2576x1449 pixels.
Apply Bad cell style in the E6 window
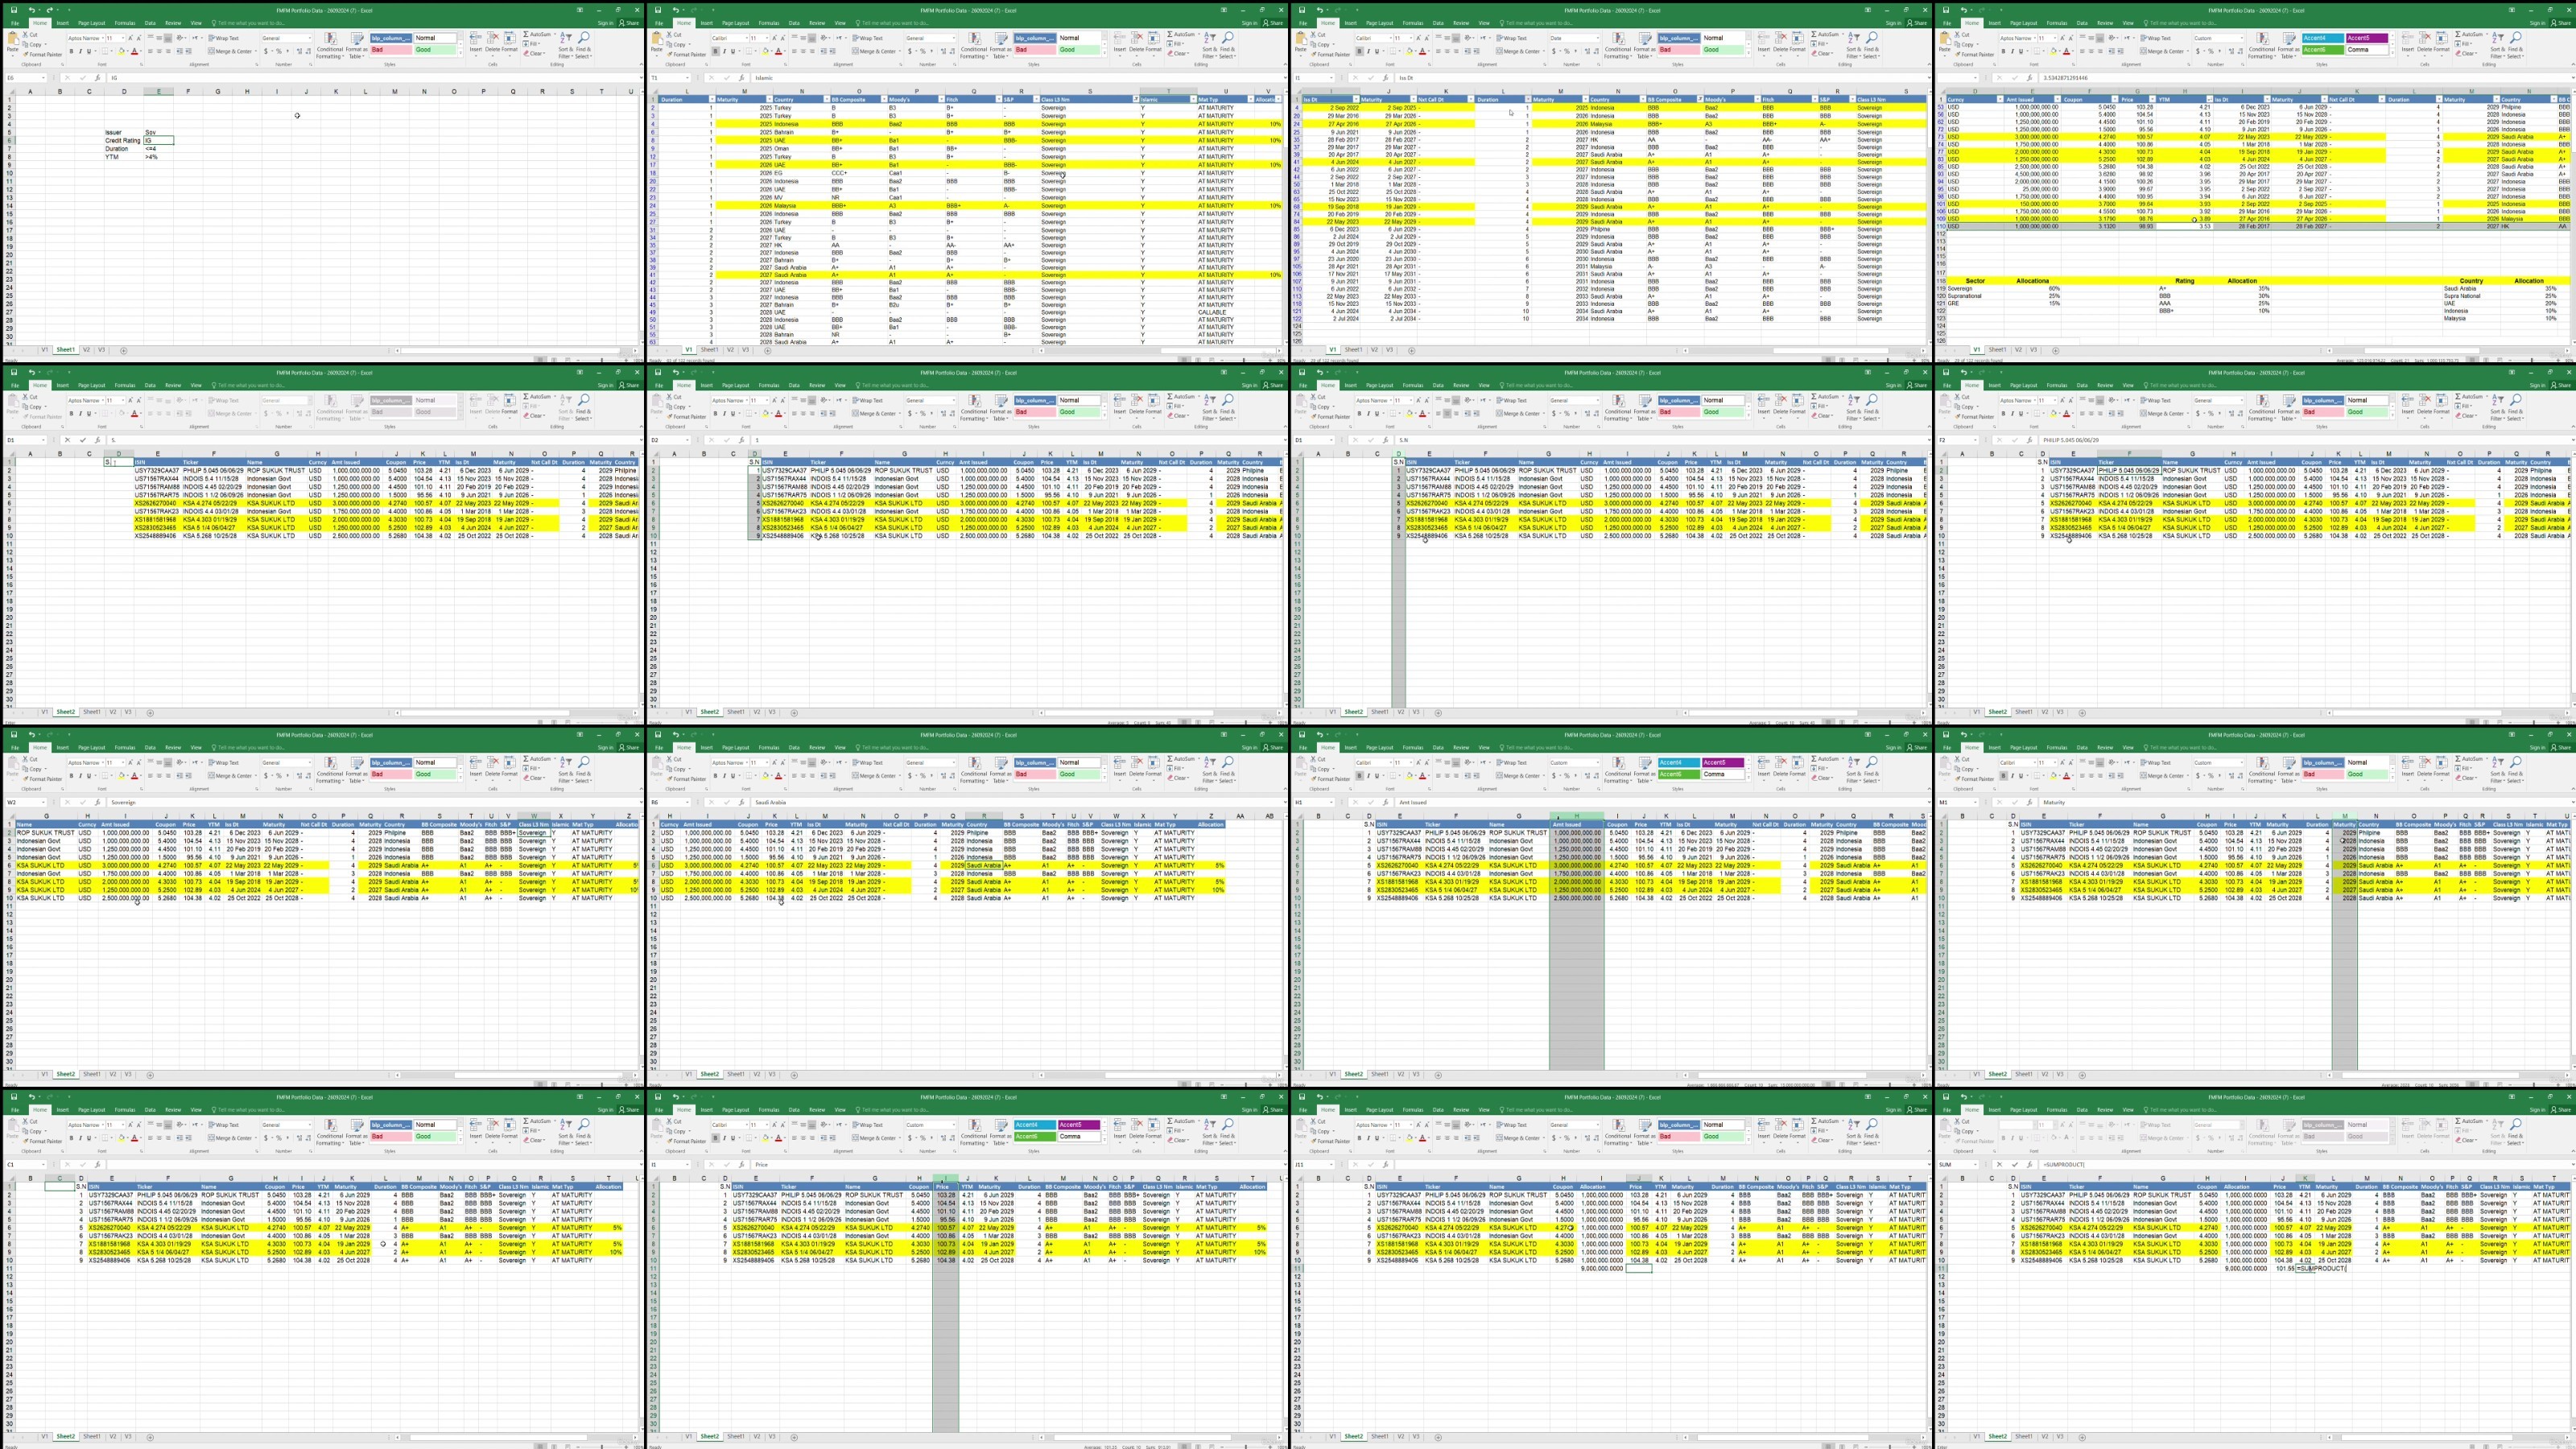[x=391, y=49]
